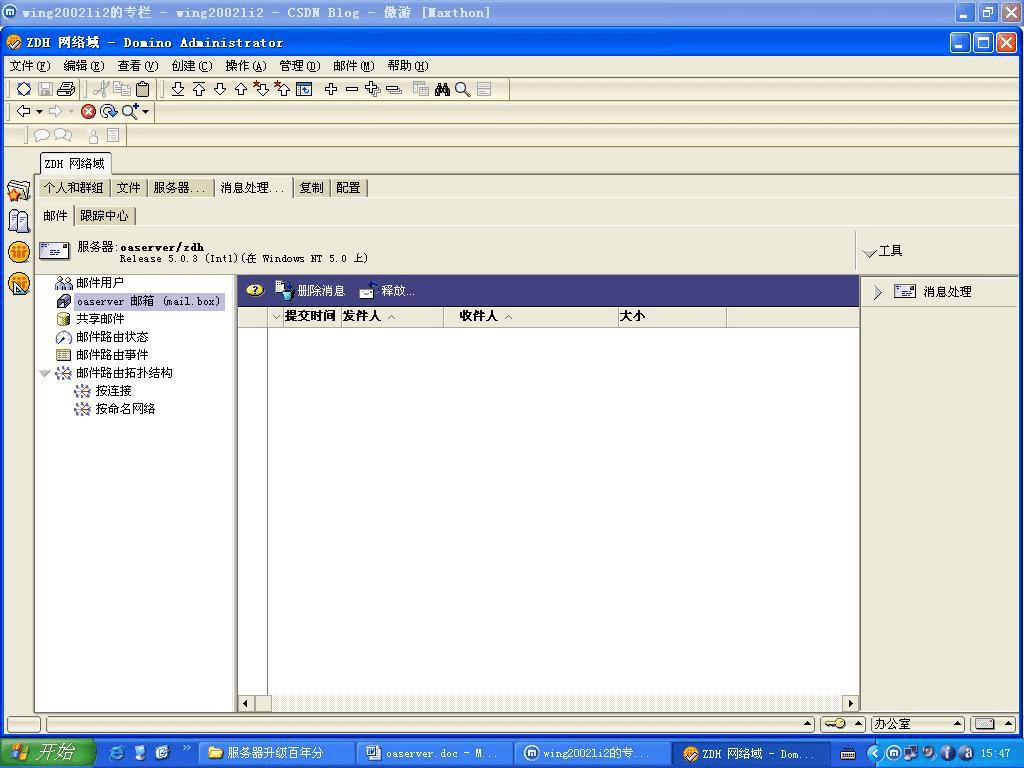Click the Expand plus icon
Screen dimensions: 1024x768
(331, 89)
